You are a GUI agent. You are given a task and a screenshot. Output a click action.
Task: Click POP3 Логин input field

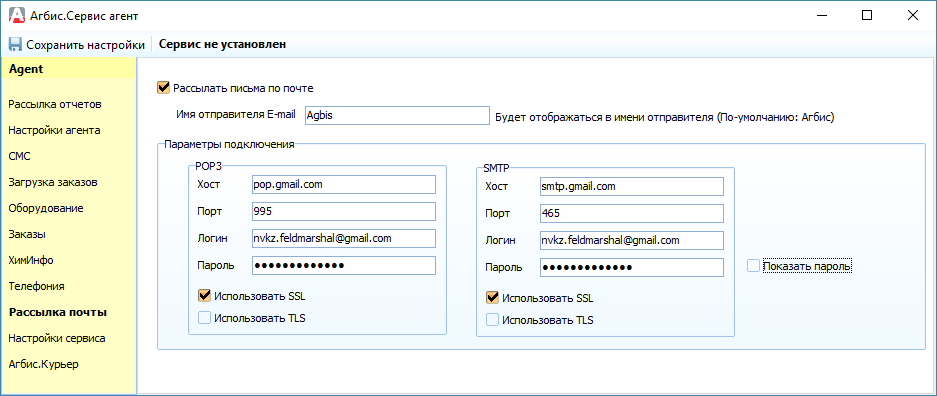(344, 238)
